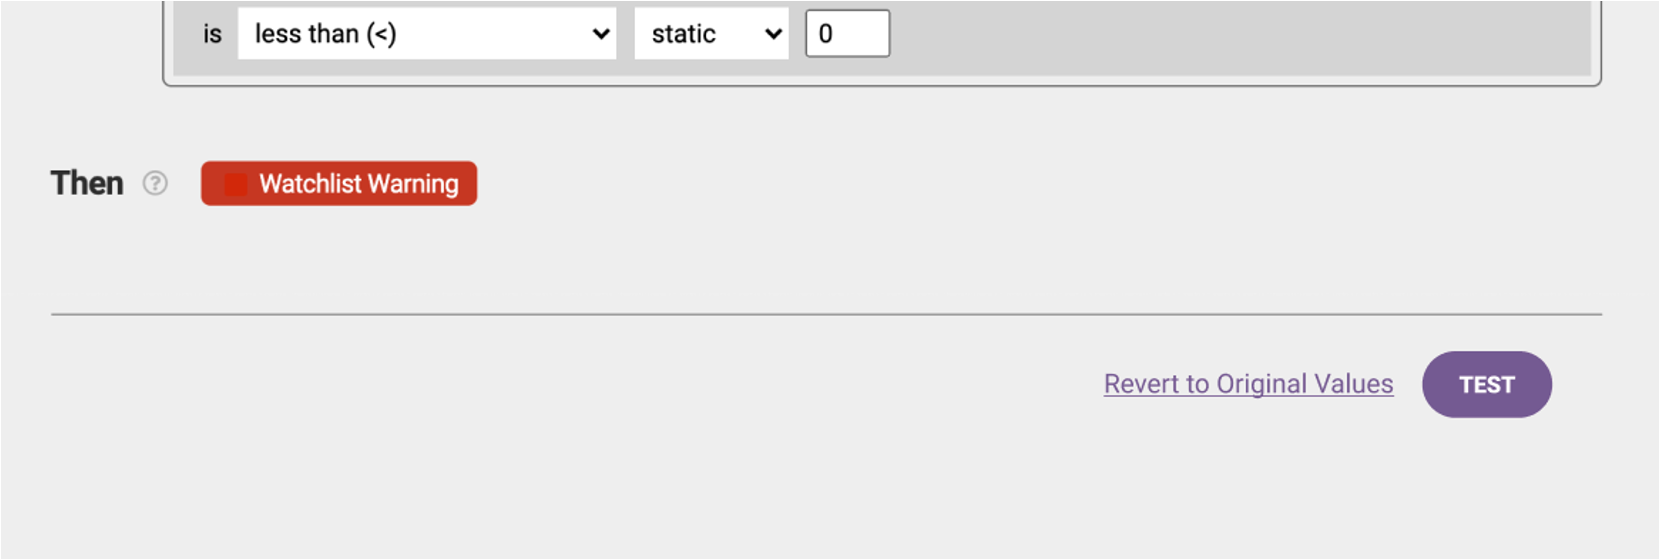
Task: Click the word 'static' in the second select
Action: pyautogui.click(x=684, y=34)
